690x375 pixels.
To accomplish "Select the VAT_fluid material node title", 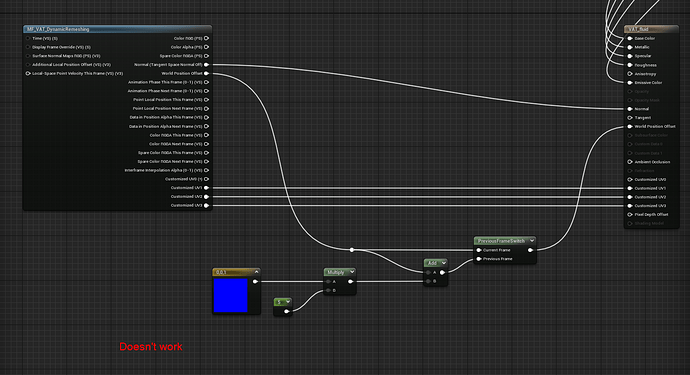I will [639, 29].
